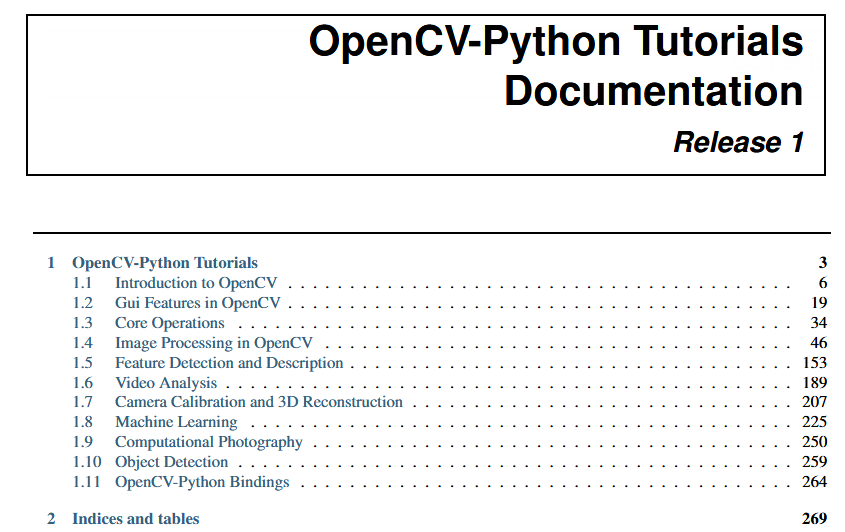Click section number 1.10 in contents

(x=87, y=462)
